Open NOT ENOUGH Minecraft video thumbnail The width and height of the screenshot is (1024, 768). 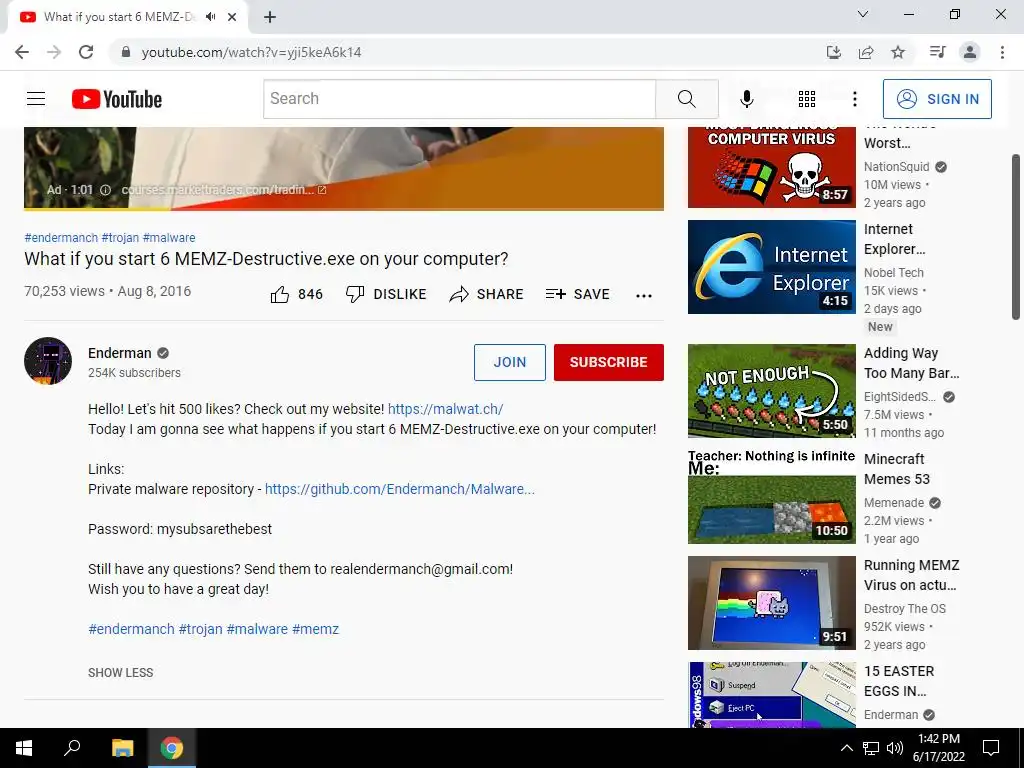click(x=771, y=391)
